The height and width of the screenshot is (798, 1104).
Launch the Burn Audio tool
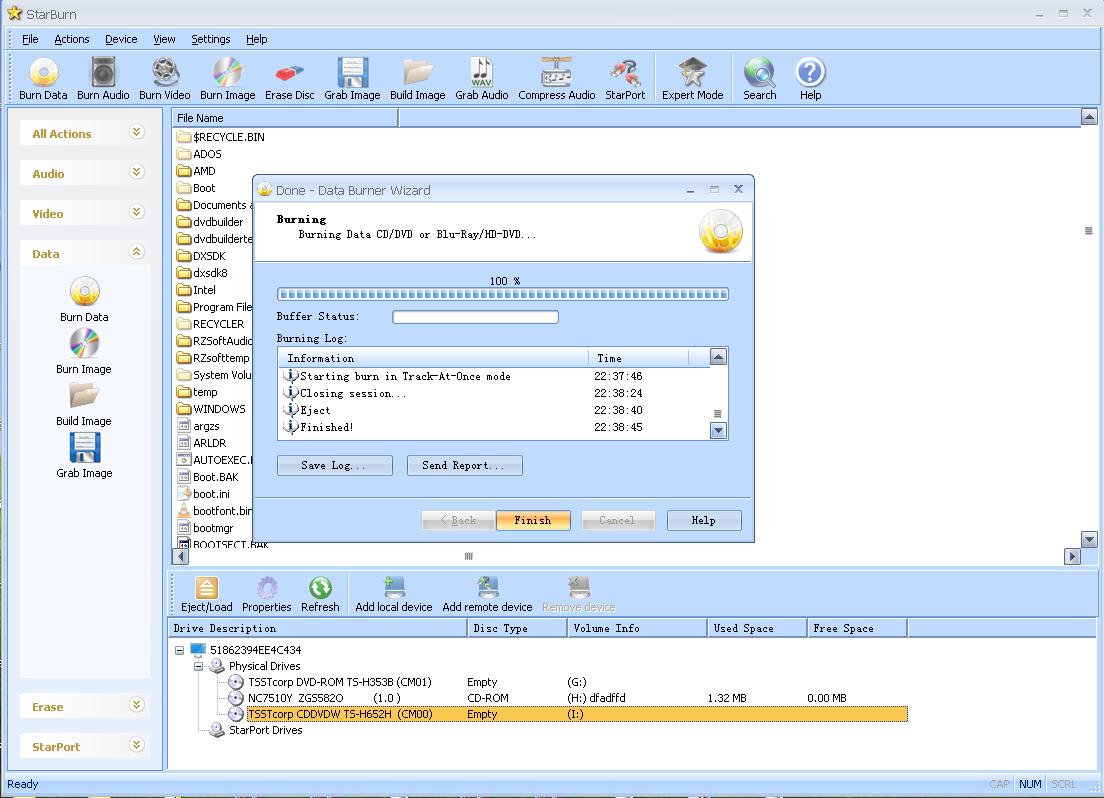click(x=103, y=79)
